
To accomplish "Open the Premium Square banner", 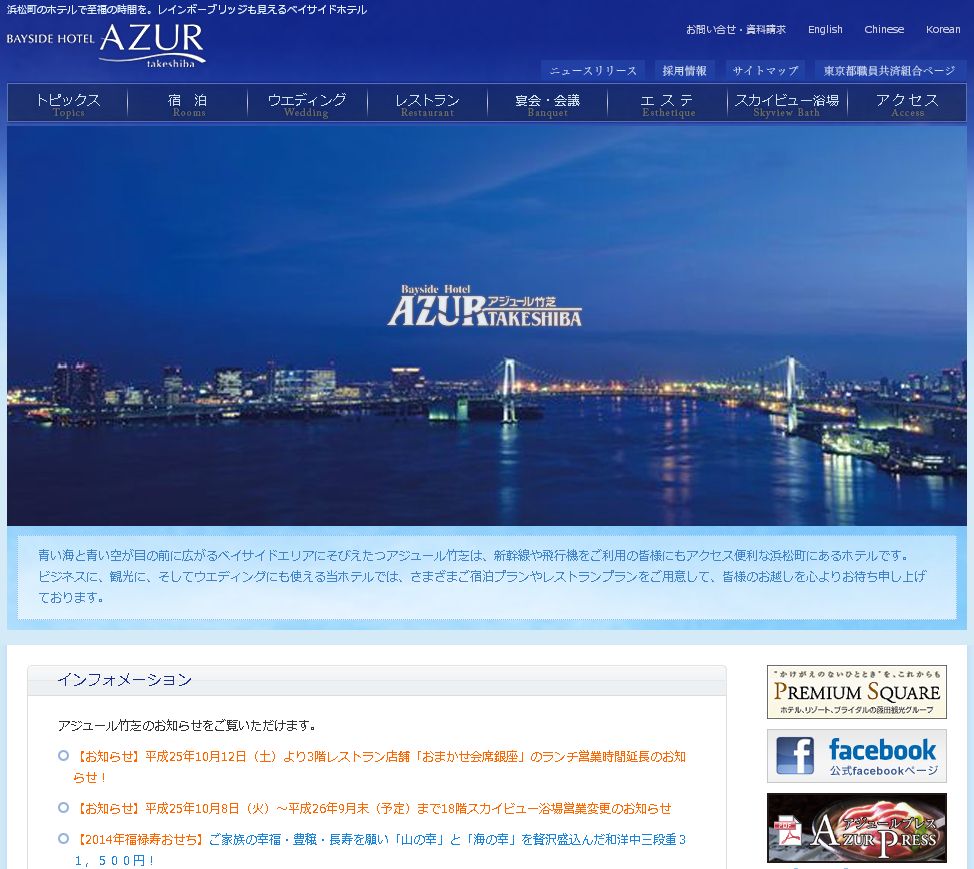I will click(857, 691).
